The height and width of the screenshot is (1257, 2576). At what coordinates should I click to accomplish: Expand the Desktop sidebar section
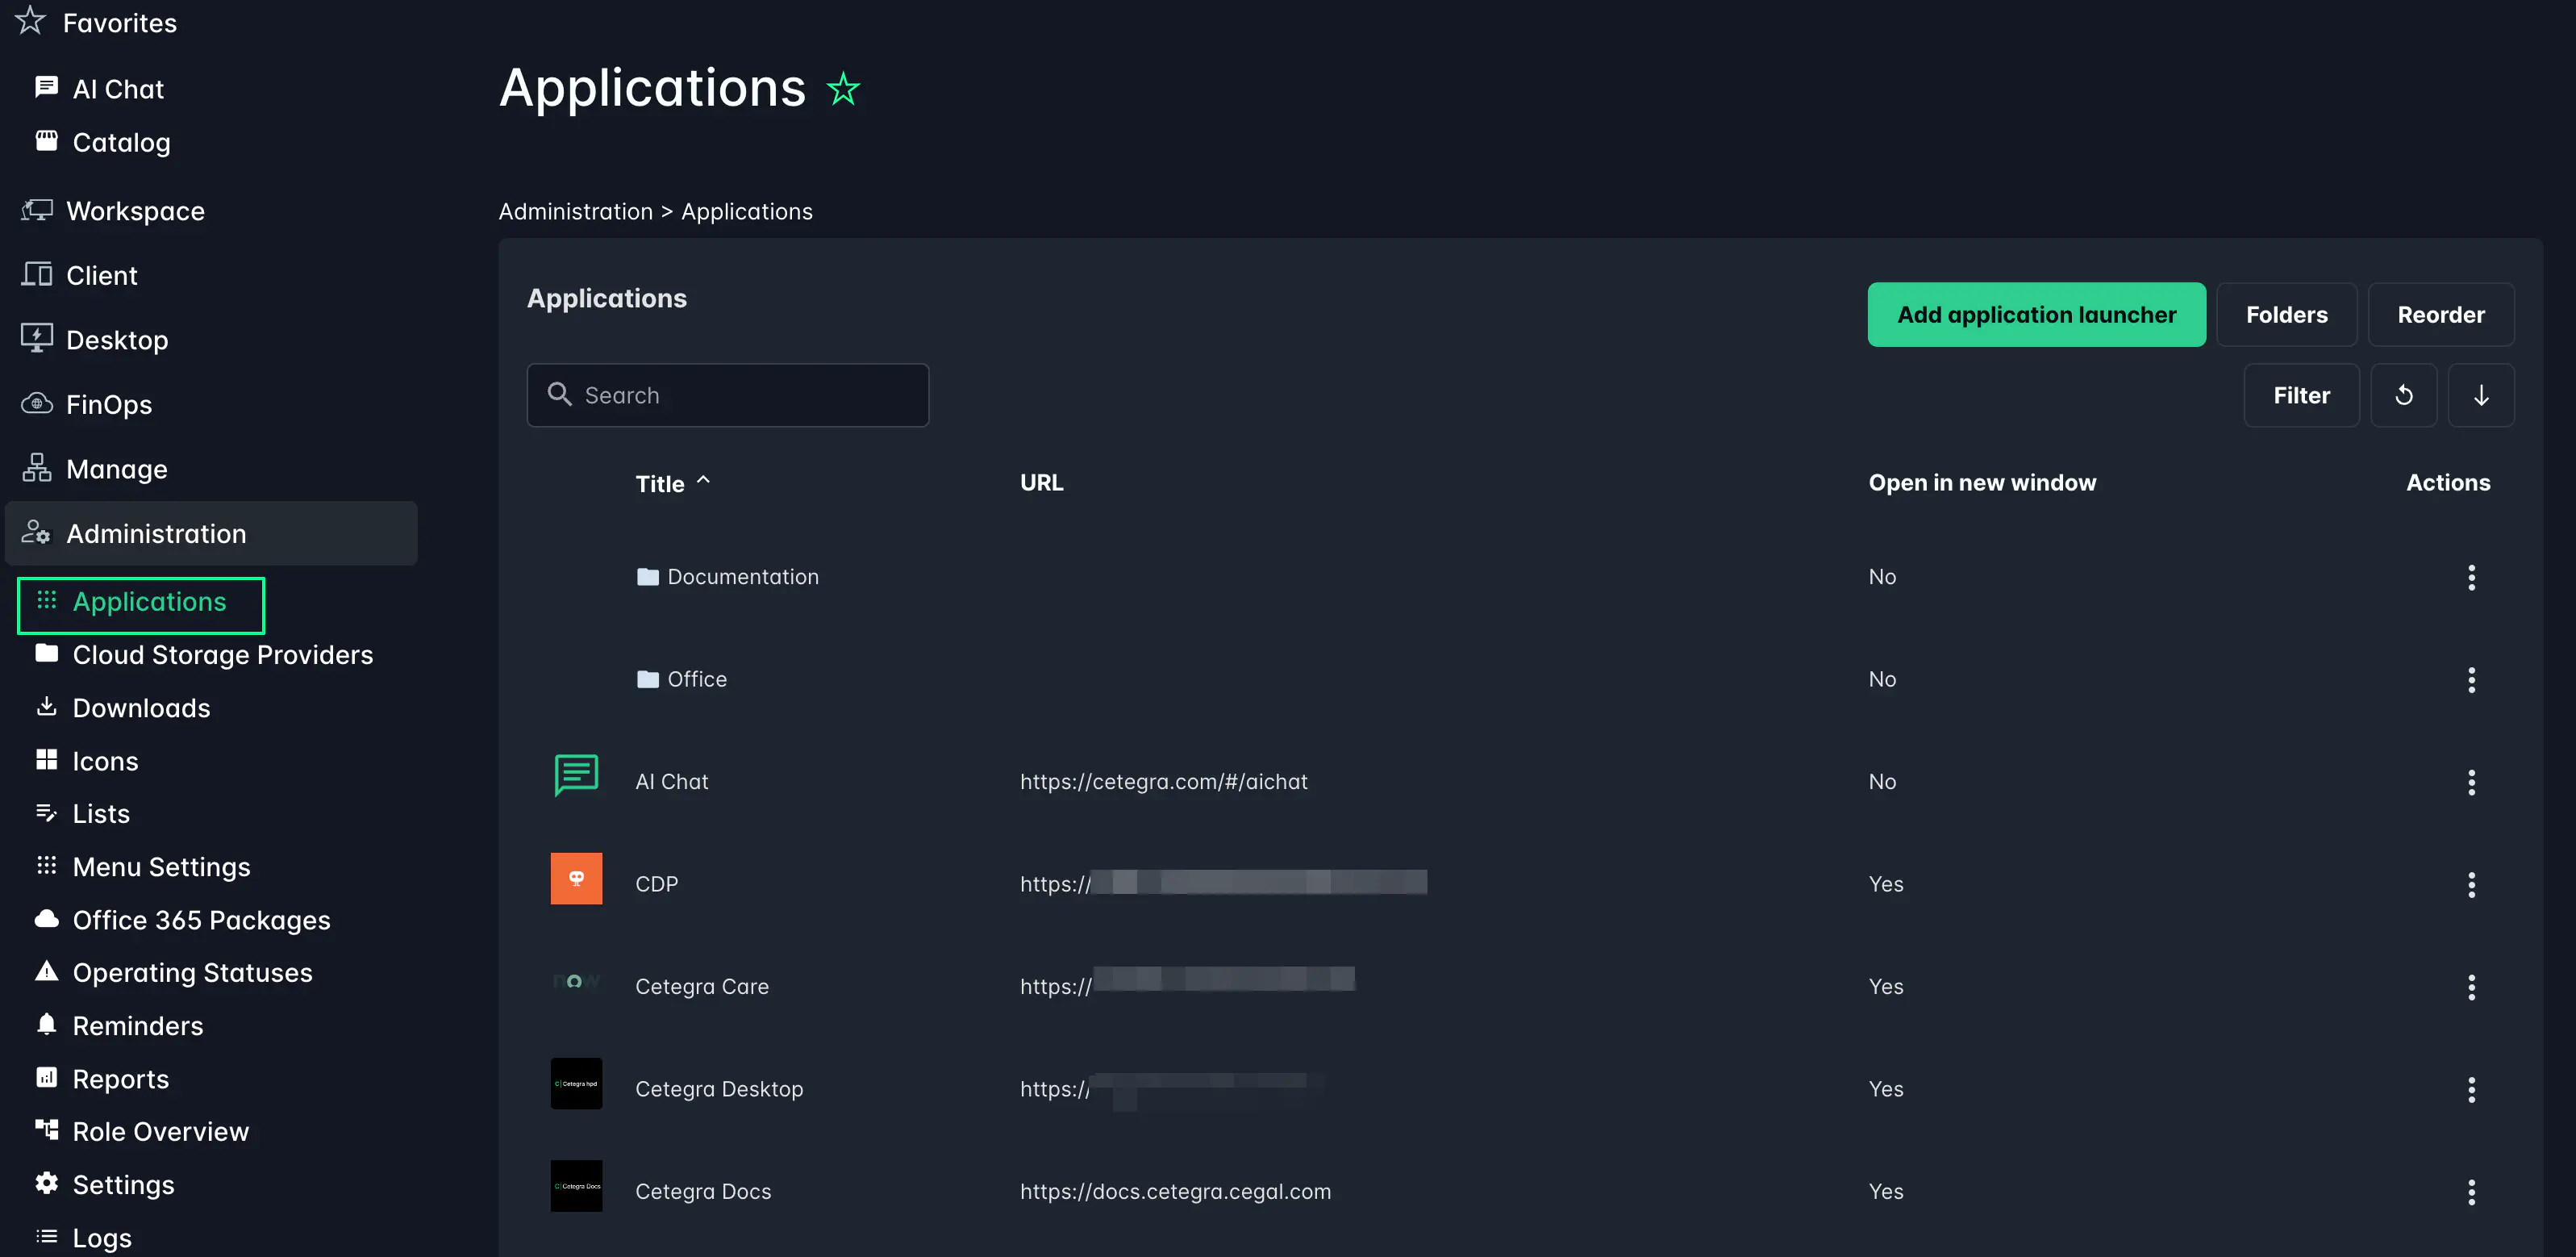tap(116, 340)
